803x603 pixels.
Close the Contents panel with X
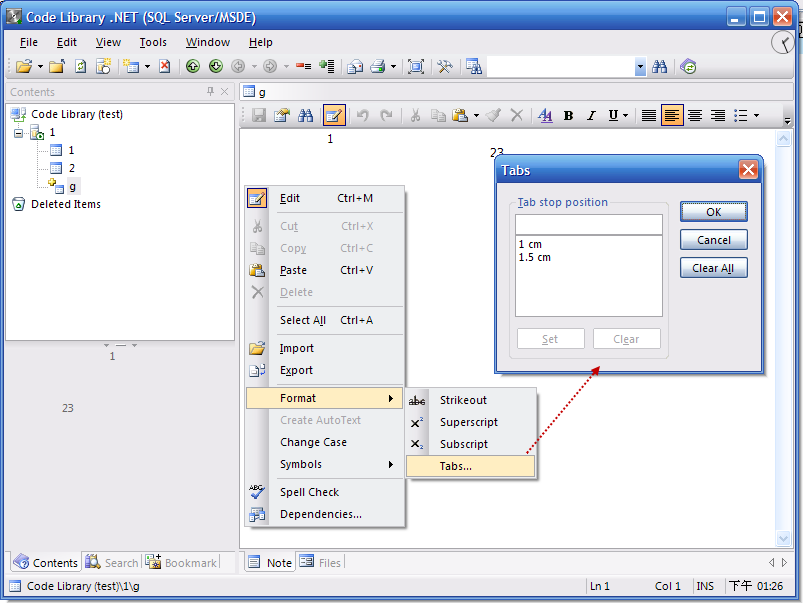(x=224, y=92)
